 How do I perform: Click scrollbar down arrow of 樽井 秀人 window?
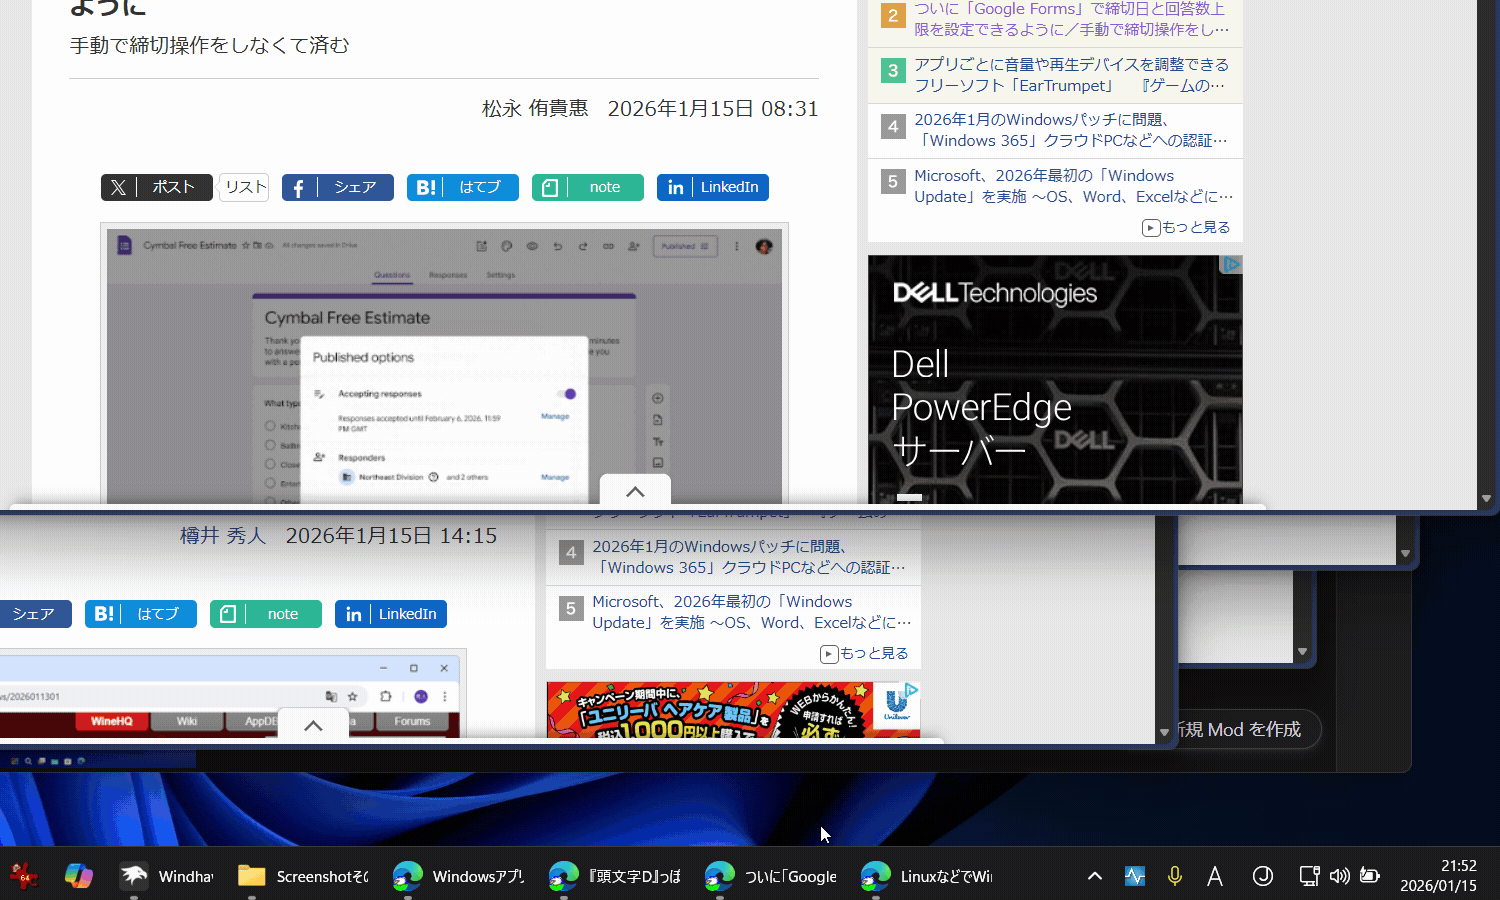click(x=1164, y=732)
